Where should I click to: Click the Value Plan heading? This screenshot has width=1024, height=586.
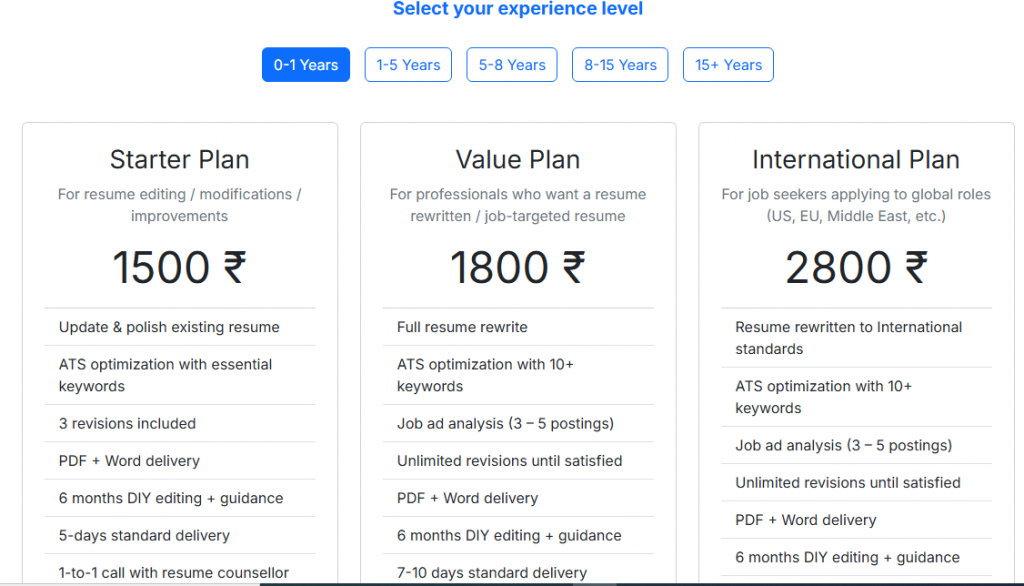point(518,160)
